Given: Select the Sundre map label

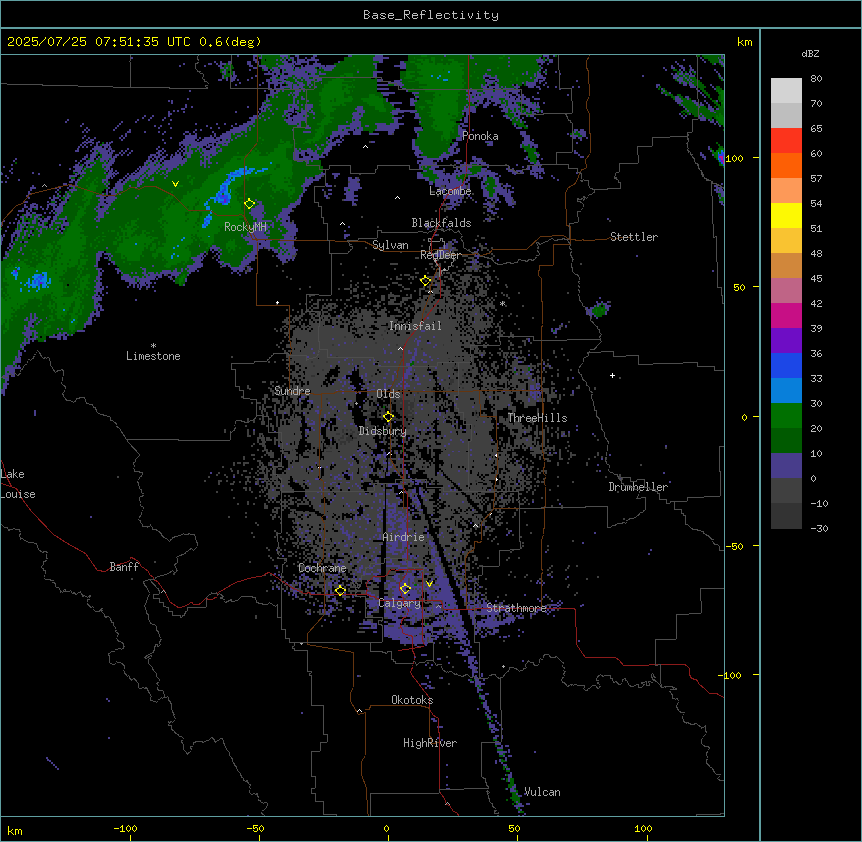Looking at the screenshot, I should coord(292,391).
